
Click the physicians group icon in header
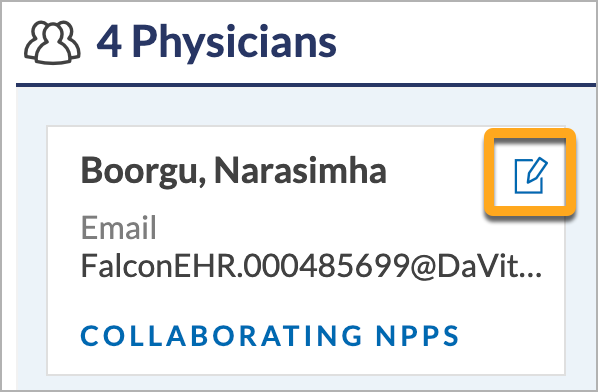pos(52,42)
